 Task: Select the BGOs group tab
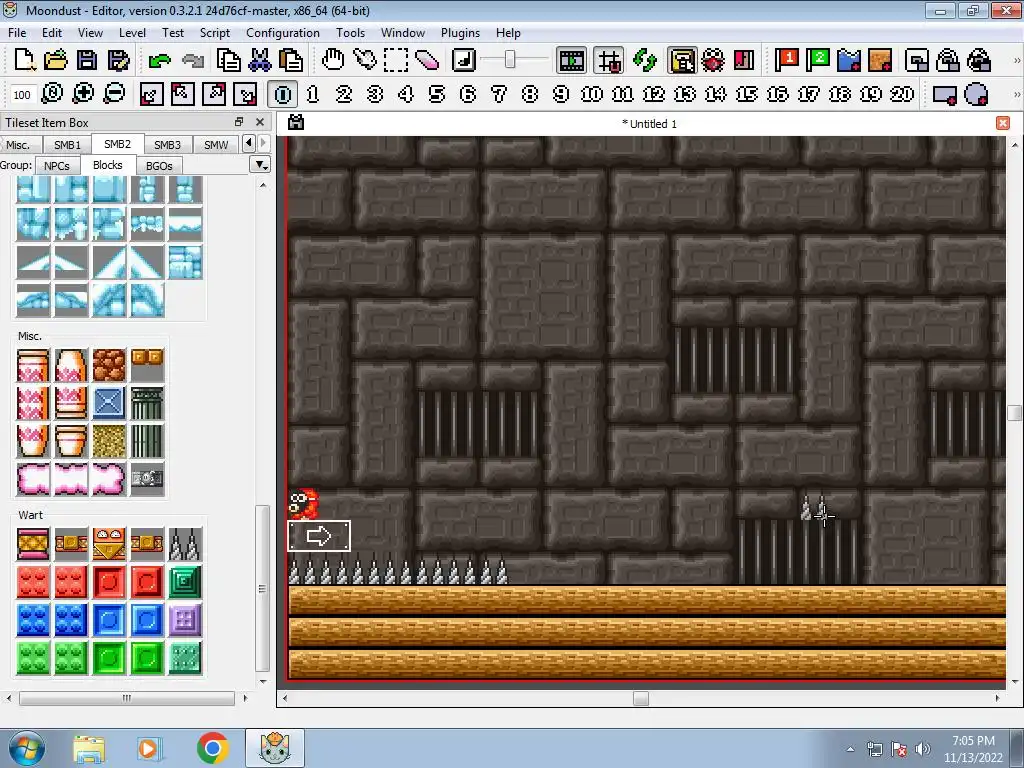(159, 166)
